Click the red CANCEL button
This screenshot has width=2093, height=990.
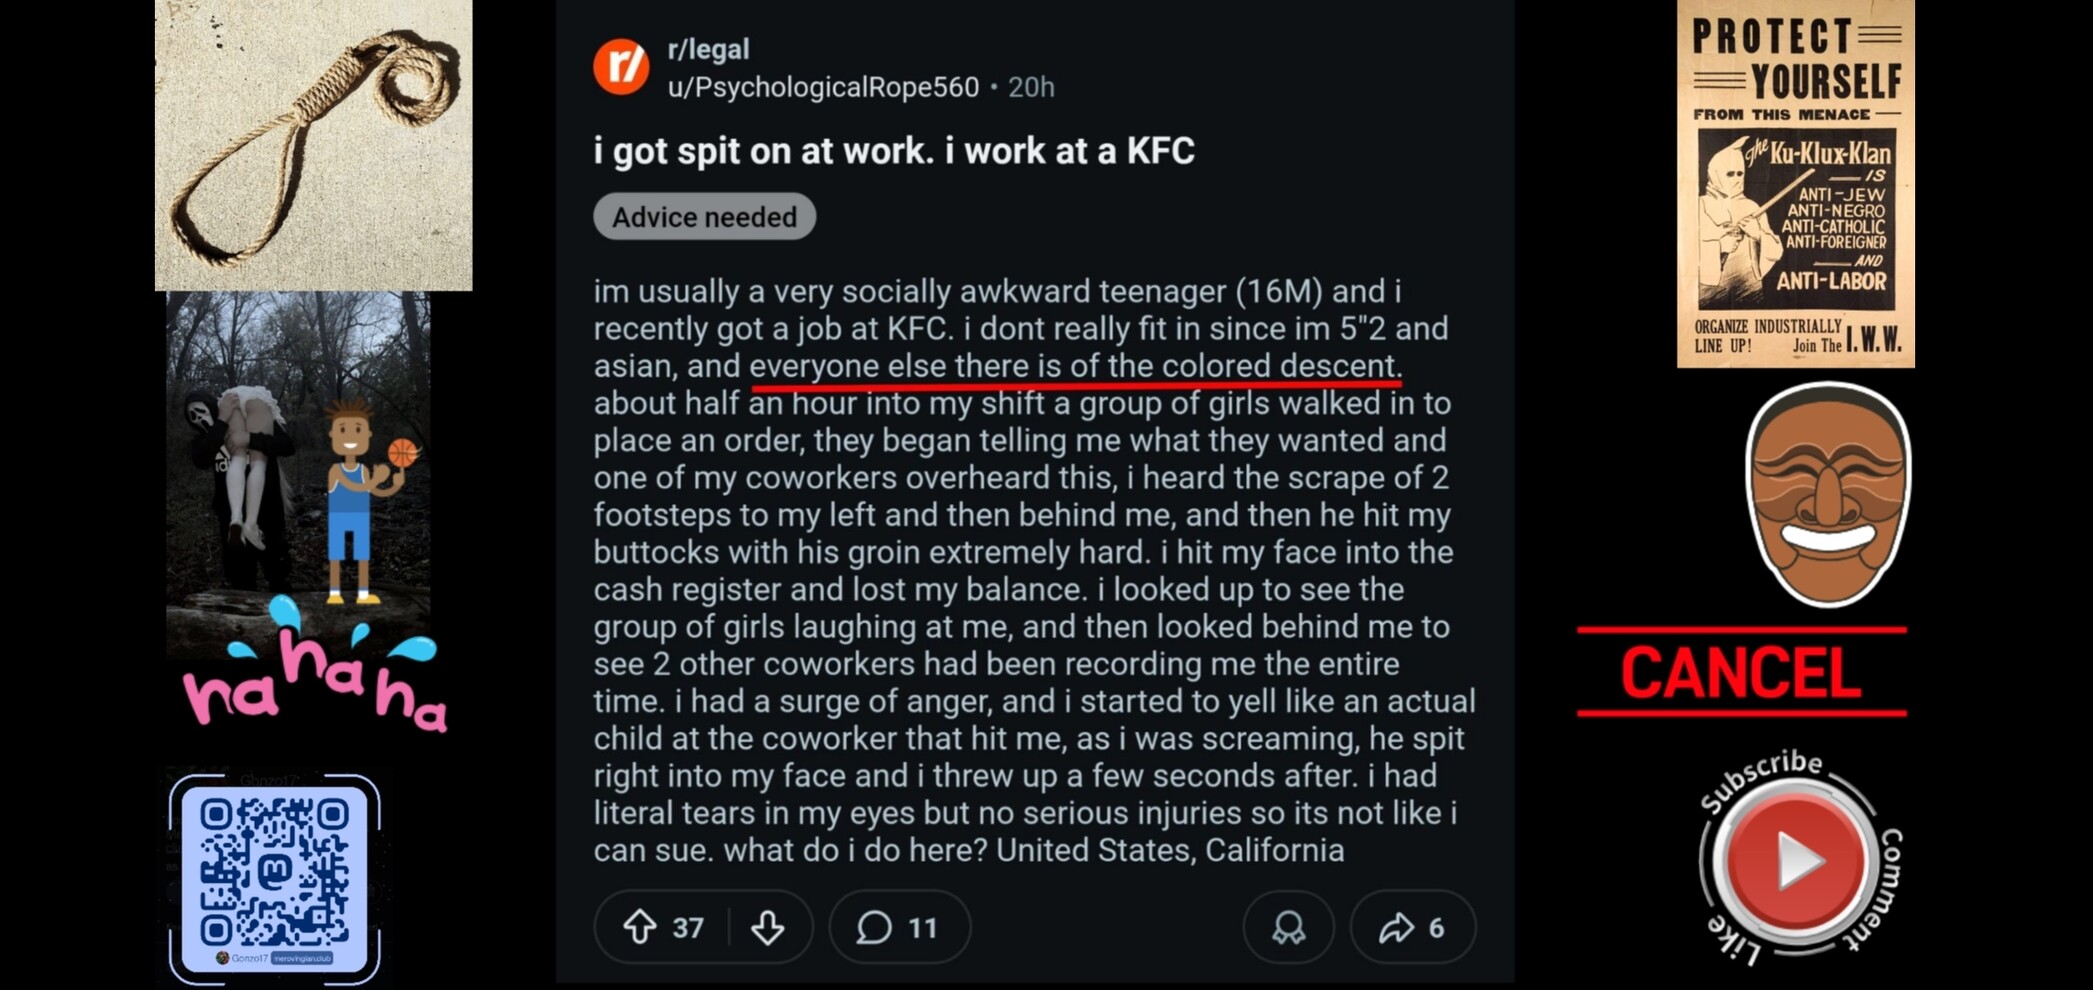(x=1741, y=672)
